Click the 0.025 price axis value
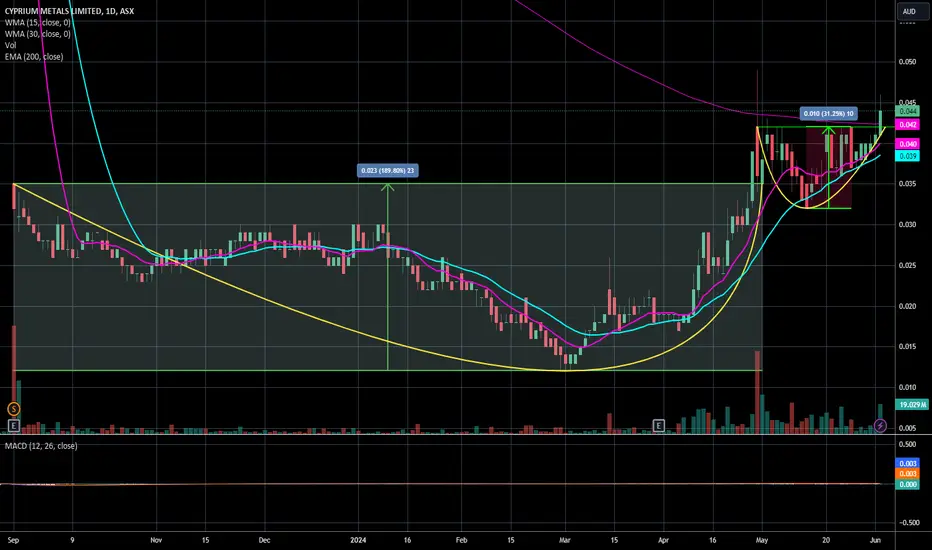The image size is (932, 550). 908,265
